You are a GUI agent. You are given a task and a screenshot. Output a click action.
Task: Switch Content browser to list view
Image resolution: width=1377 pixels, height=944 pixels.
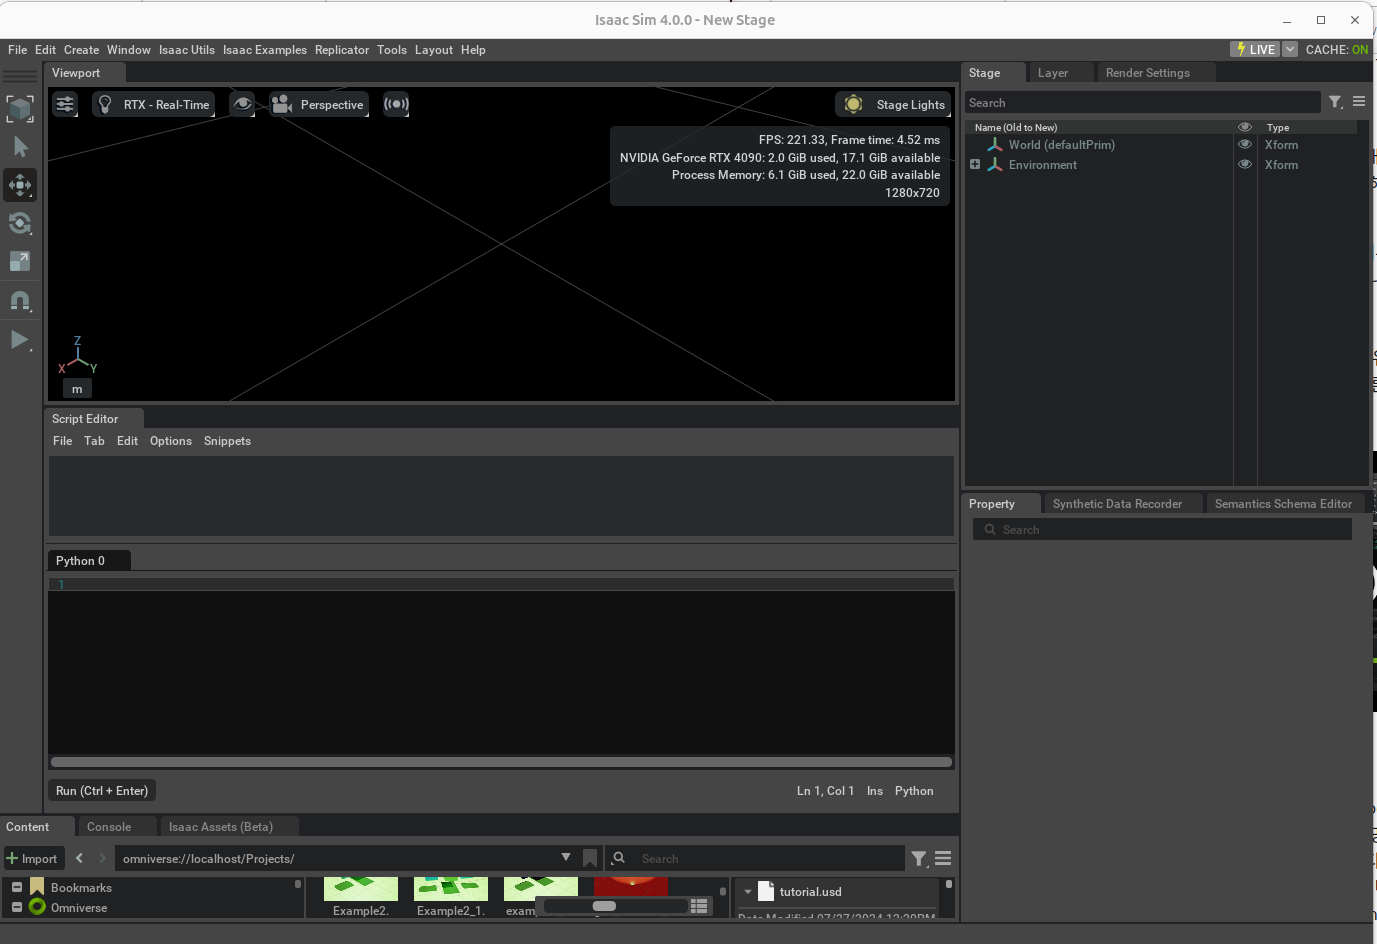tap(700, 906)
